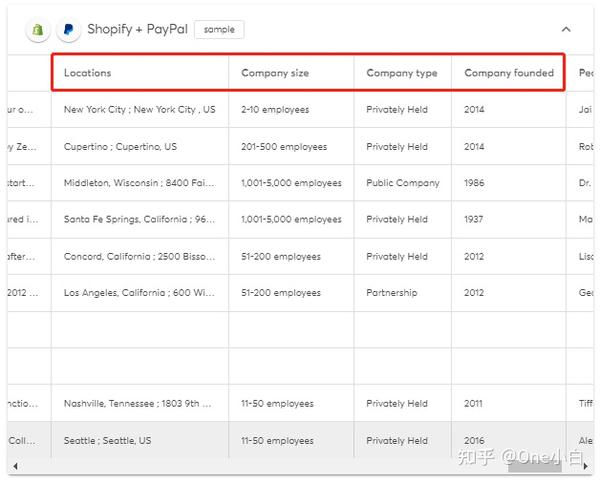The height and width of the screenshot is (482, 600).
Task: Click the Shopify + PayPal title
Action: pyautogui.click(x=137, y=30)
